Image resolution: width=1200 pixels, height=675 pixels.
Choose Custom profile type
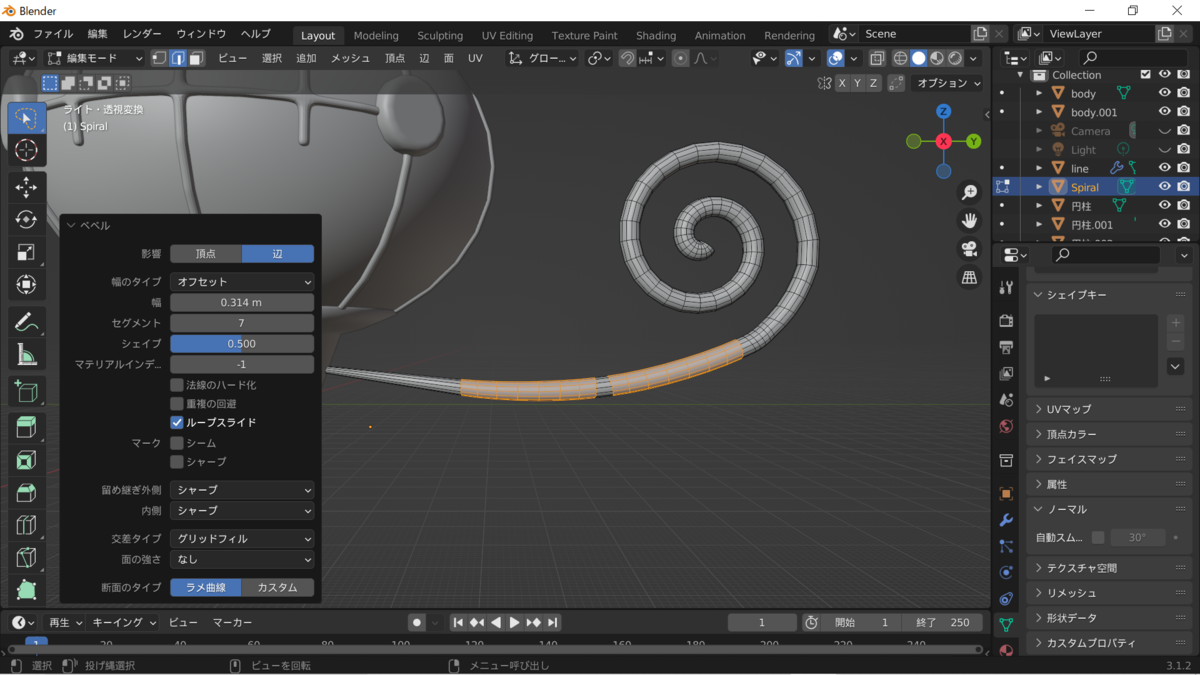click(278, 587)
